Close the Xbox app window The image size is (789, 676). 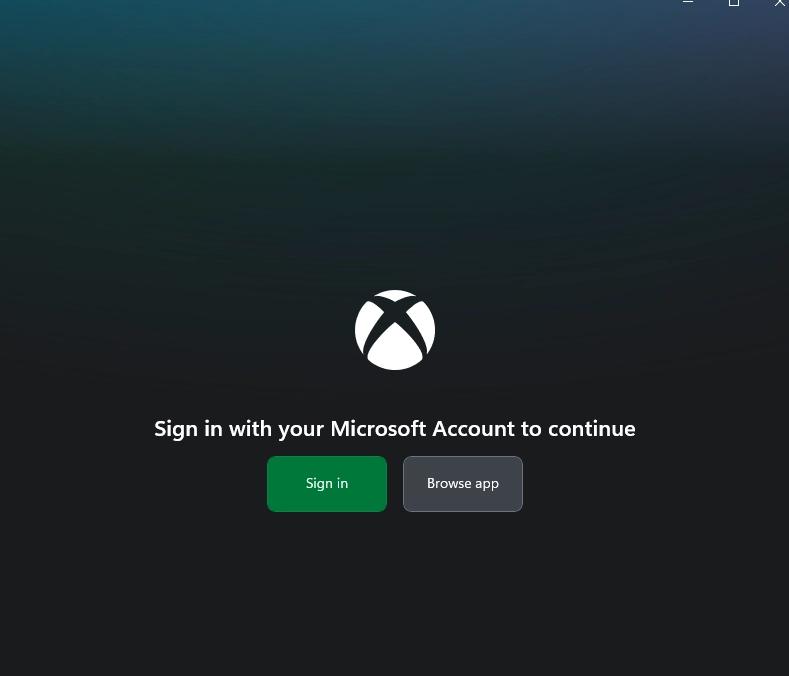[x=779, y=3]
